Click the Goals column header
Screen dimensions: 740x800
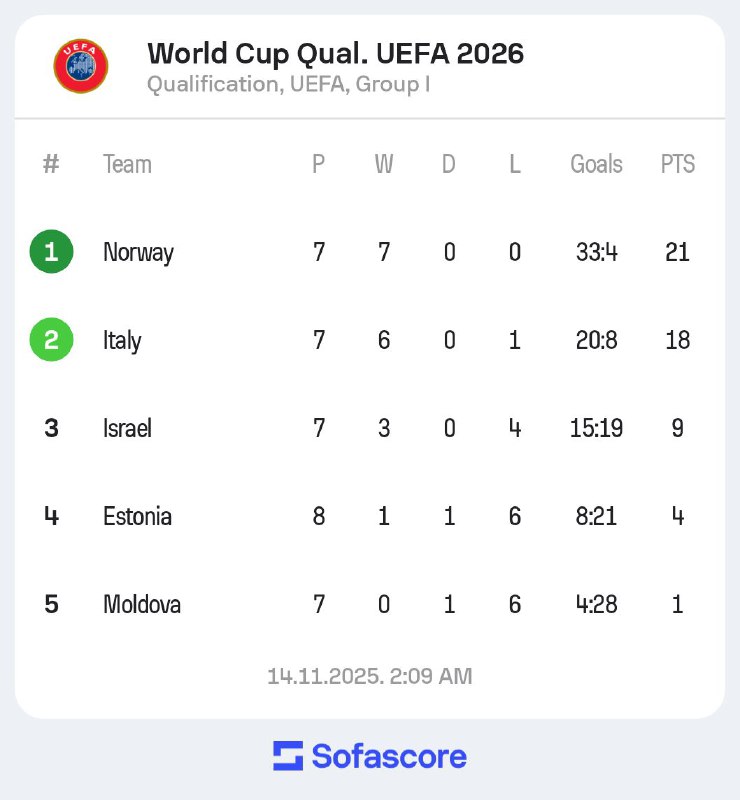click(596, 164)
